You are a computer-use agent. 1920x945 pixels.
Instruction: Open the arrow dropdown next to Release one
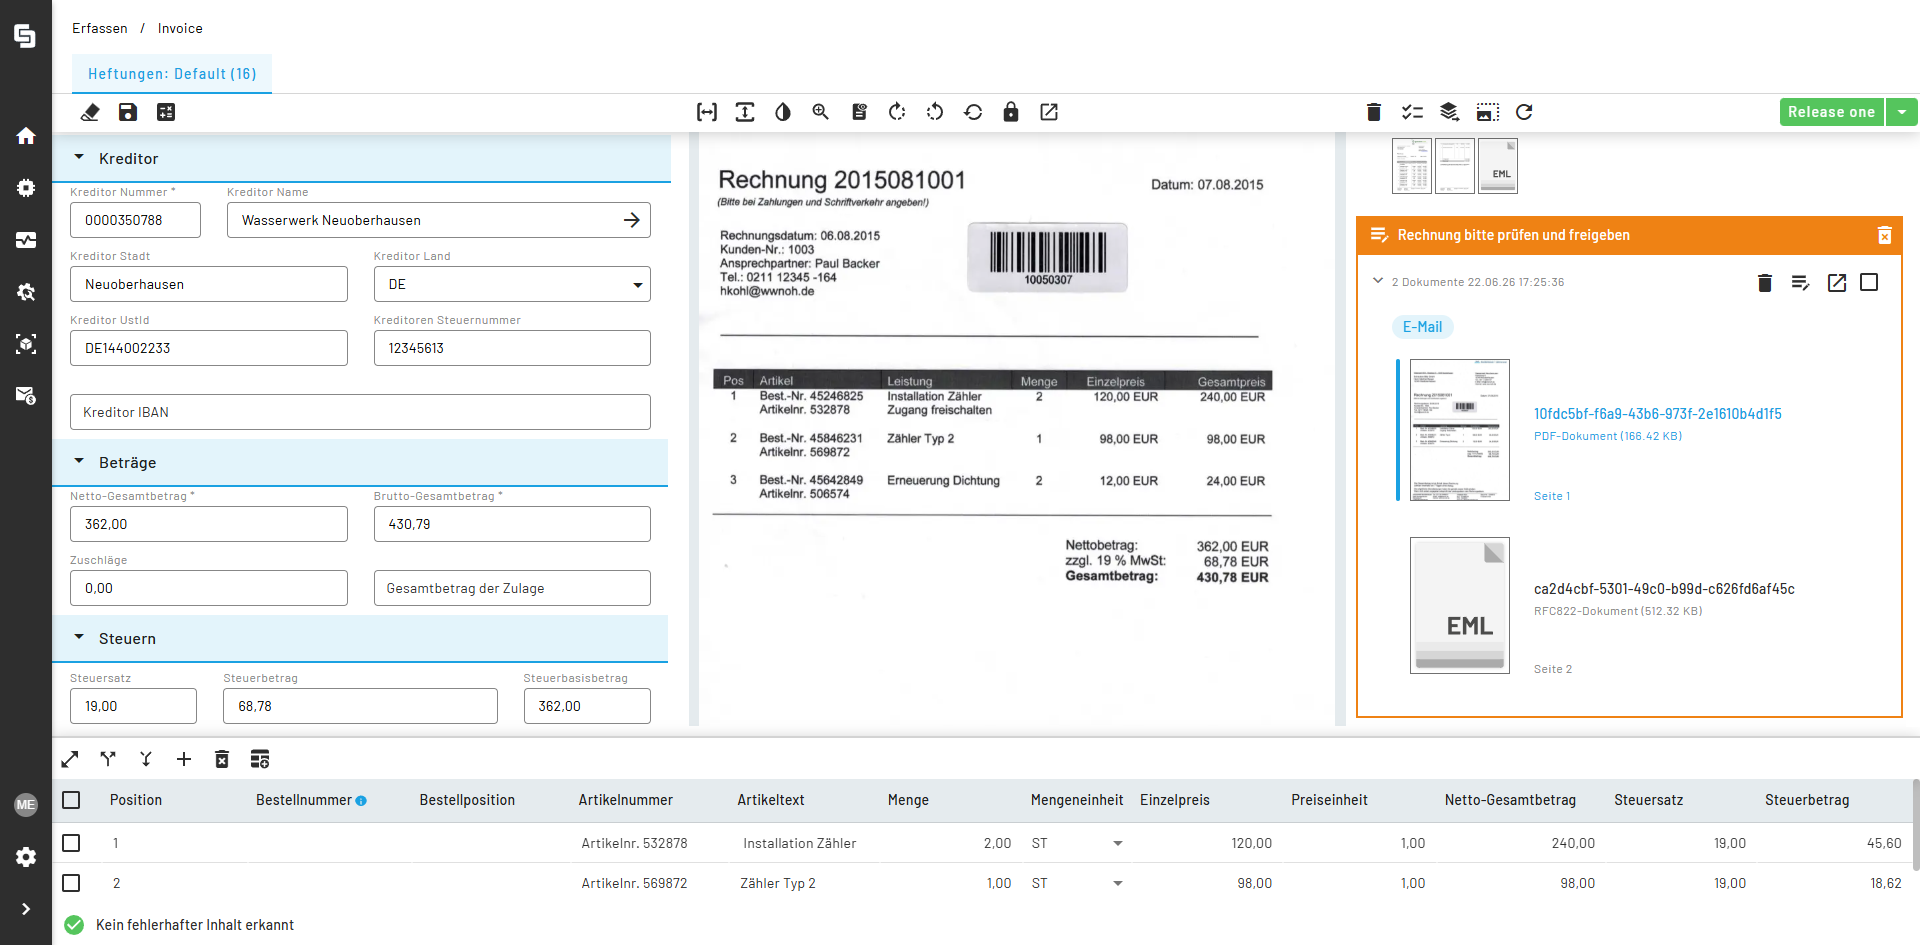(1902, 112)
